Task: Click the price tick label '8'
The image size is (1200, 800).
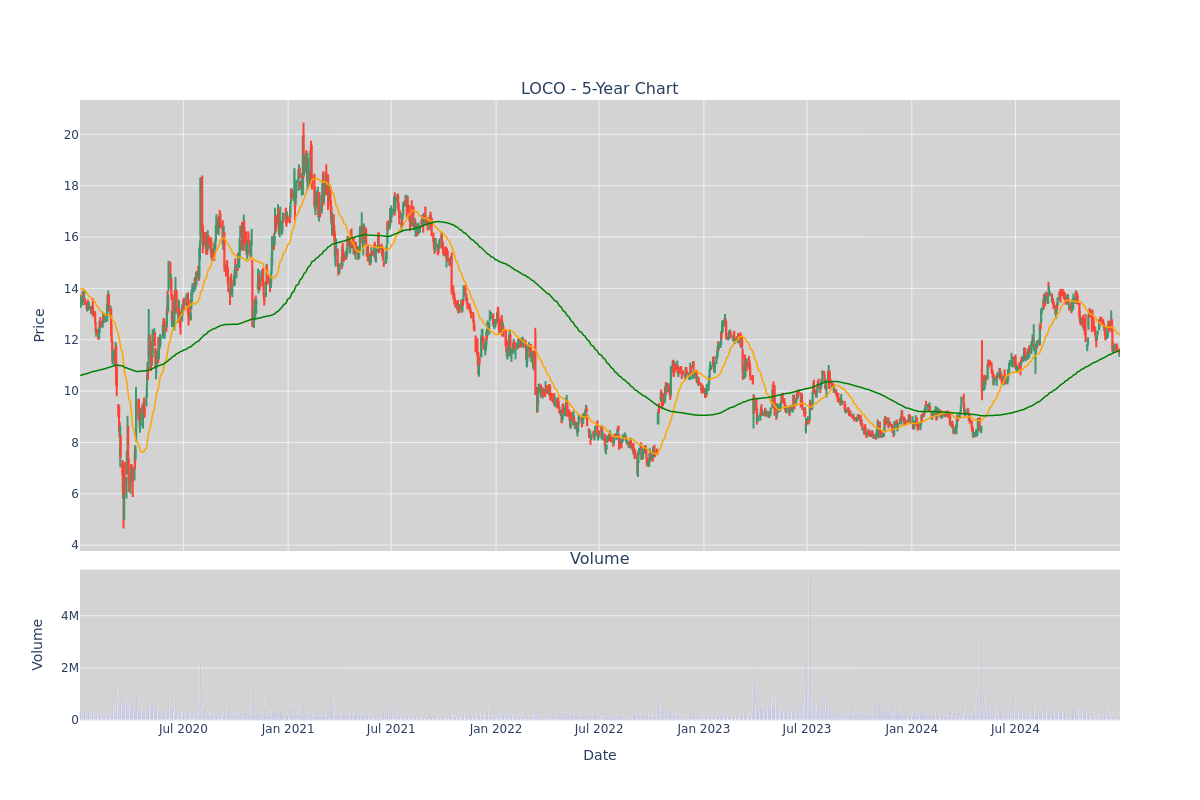Action: [x=75, y=443]
